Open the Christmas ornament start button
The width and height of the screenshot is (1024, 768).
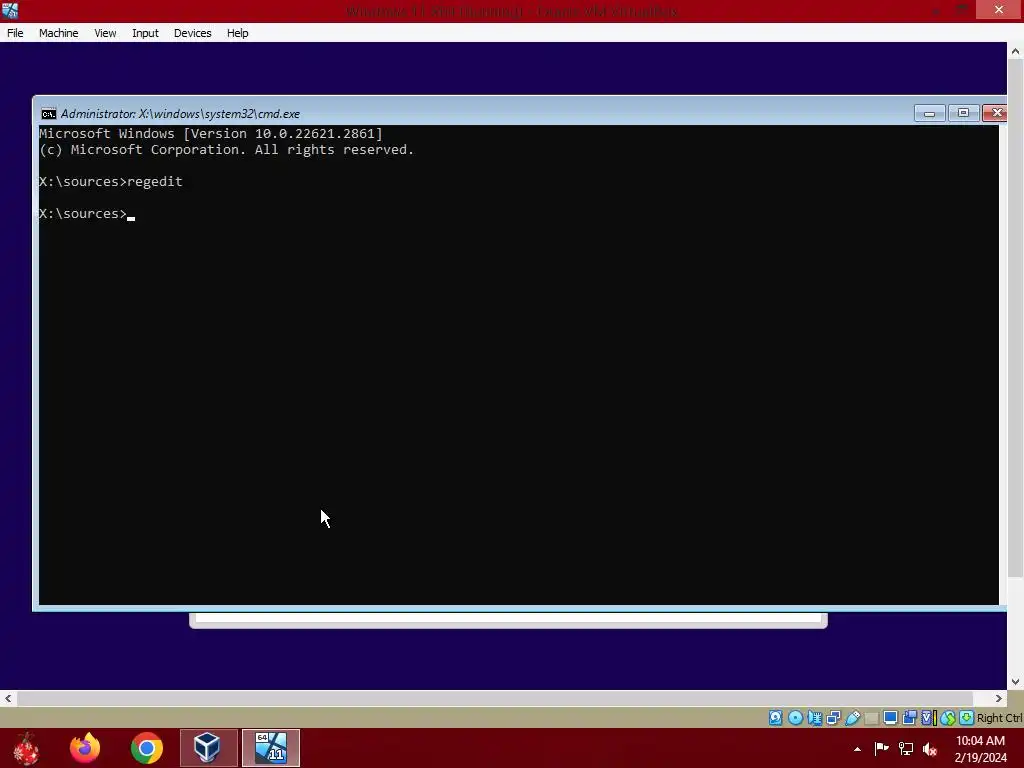point(26,748)
